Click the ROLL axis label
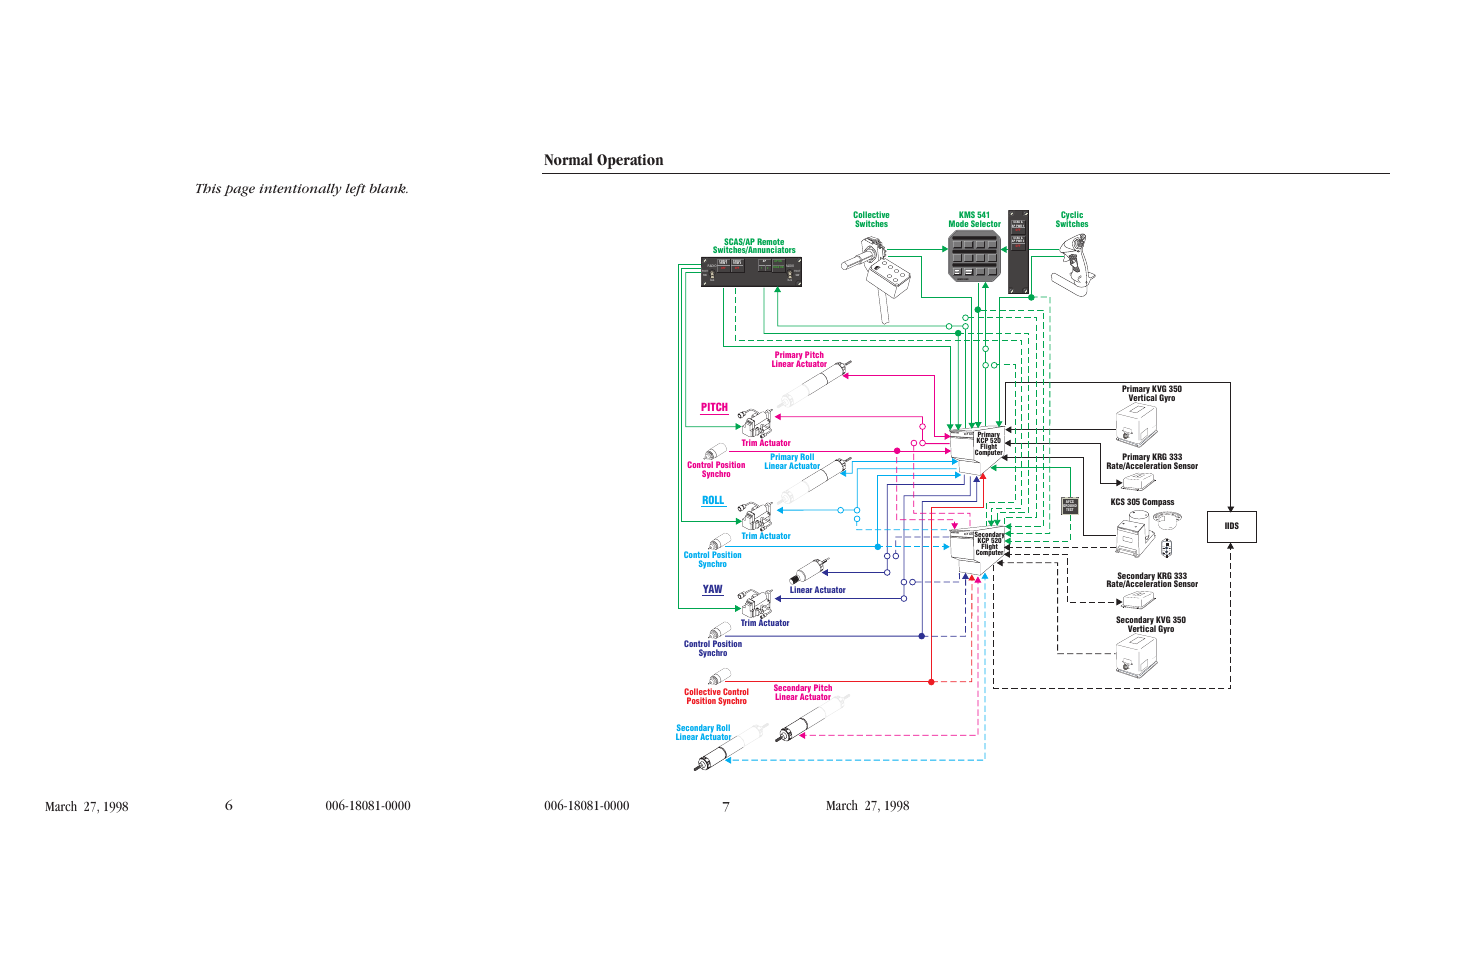1475x954 pixels. pyautogui.click(x=713, y=501)
